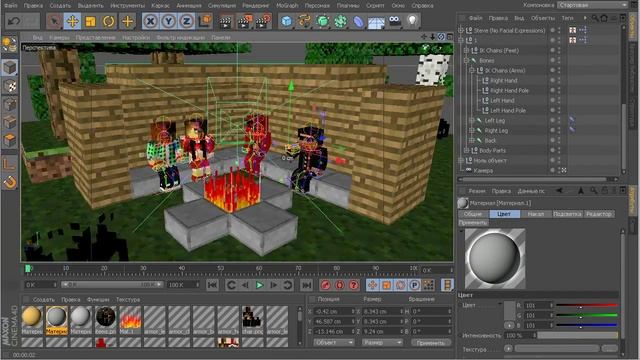640x360 pixels.
Task: Open the Объект coordinate mode dropdown
Action: (x=333, y=342)
